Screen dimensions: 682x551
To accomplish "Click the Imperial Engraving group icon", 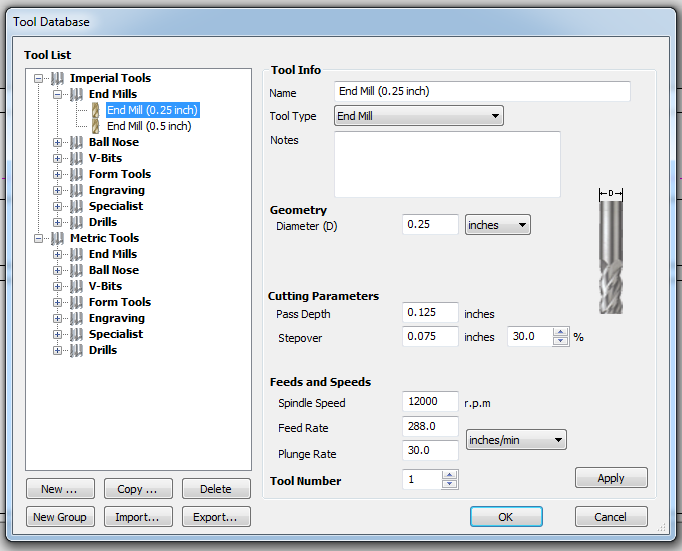I will (77, 190).
